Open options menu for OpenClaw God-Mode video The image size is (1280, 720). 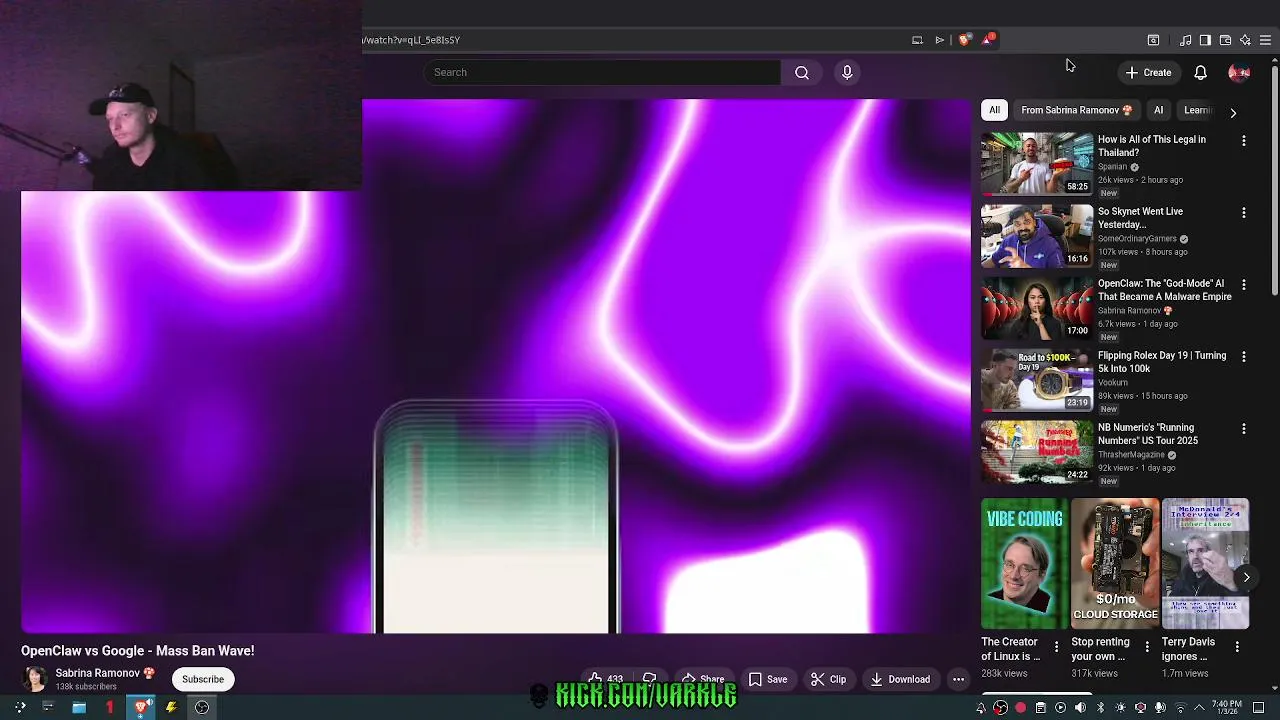pyautogui.click(x=1244, y=285)
